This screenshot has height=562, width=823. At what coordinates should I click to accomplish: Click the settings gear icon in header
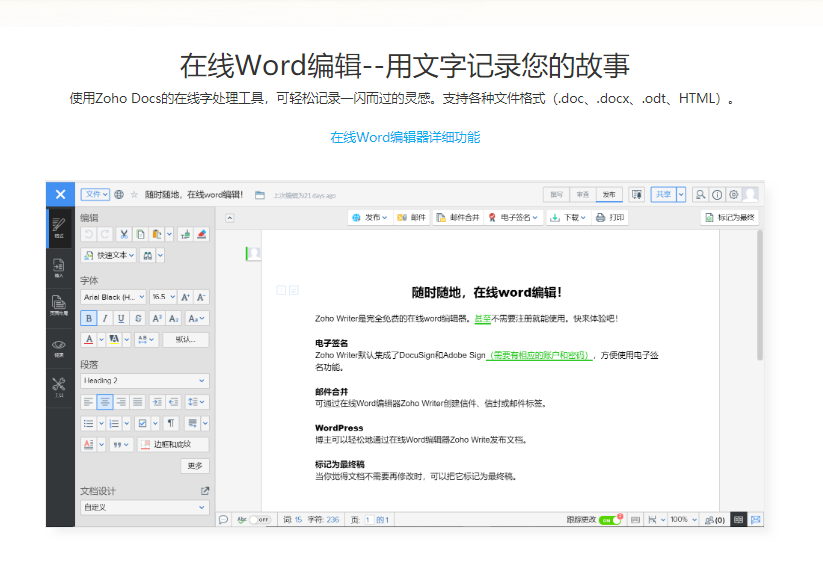pyautogui.click(x=734, y=195)
